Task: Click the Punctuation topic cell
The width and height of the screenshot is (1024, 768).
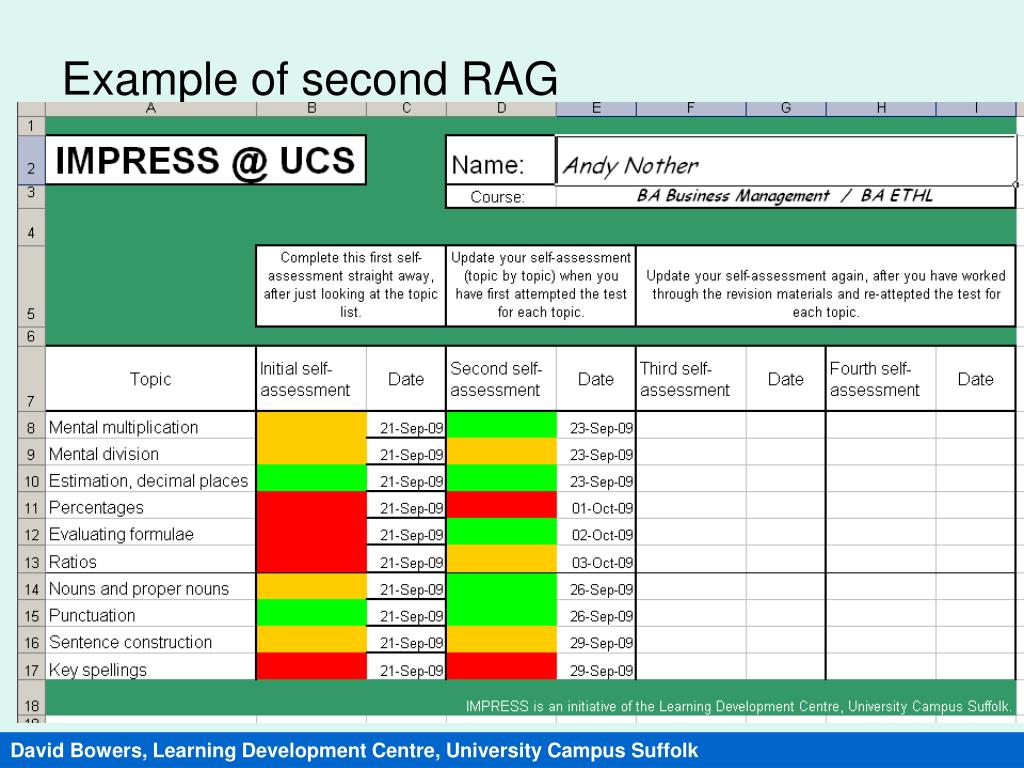Action: (150, 615)
